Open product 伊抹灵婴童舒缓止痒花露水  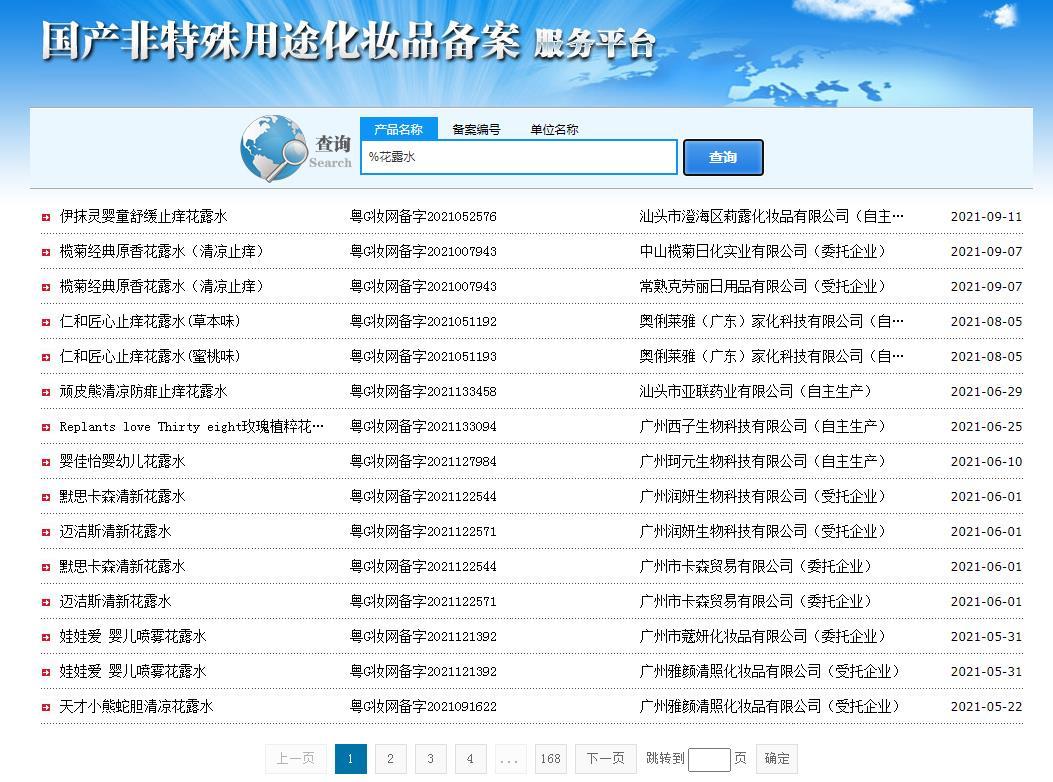coord(143,216)
